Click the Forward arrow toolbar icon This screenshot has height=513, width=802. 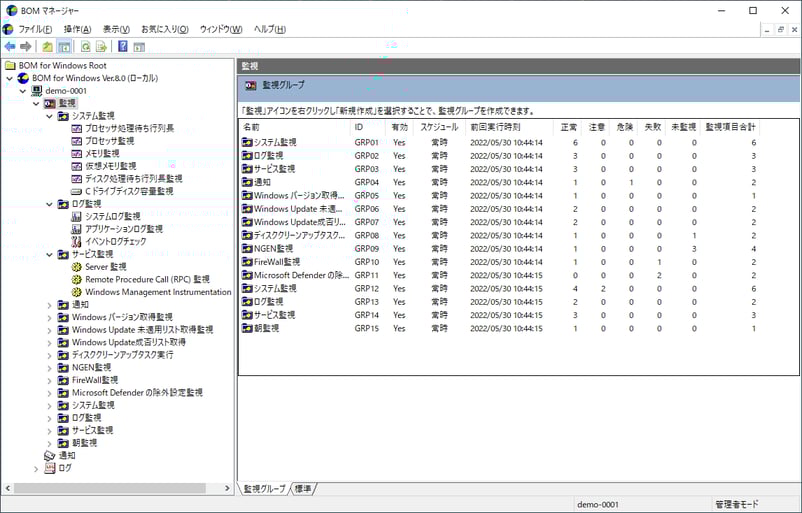pyautogui.click(x=26, y=47)
